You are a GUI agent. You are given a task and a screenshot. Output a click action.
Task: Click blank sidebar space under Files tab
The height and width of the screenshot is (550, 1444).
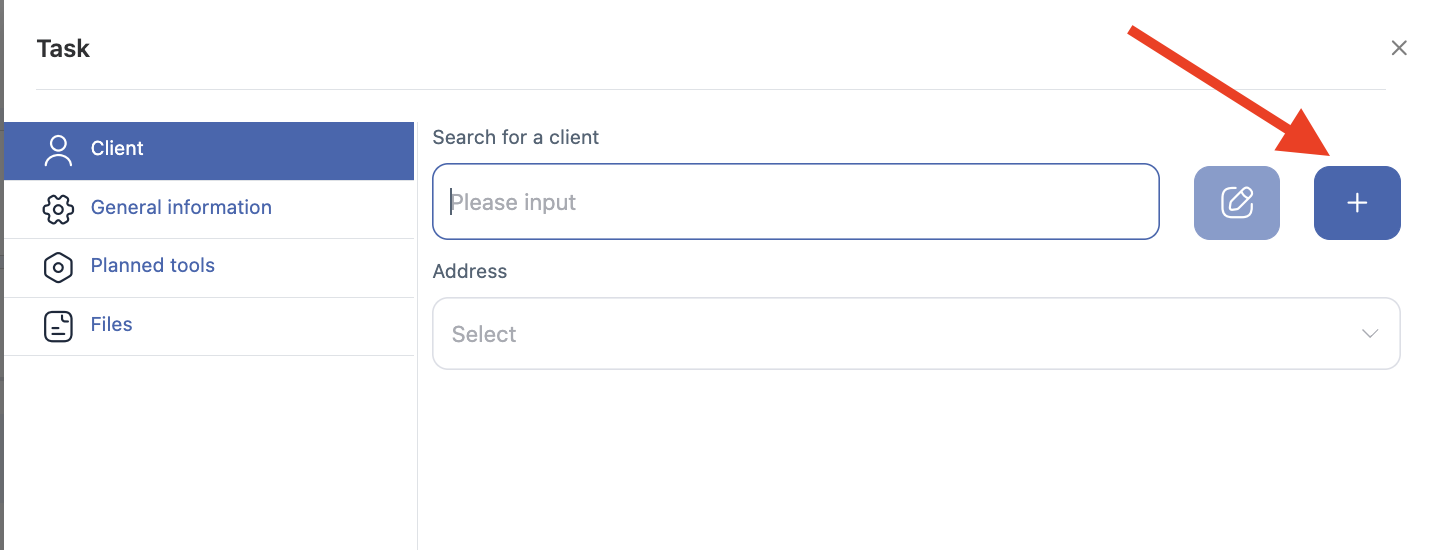(x=208, y=450)
